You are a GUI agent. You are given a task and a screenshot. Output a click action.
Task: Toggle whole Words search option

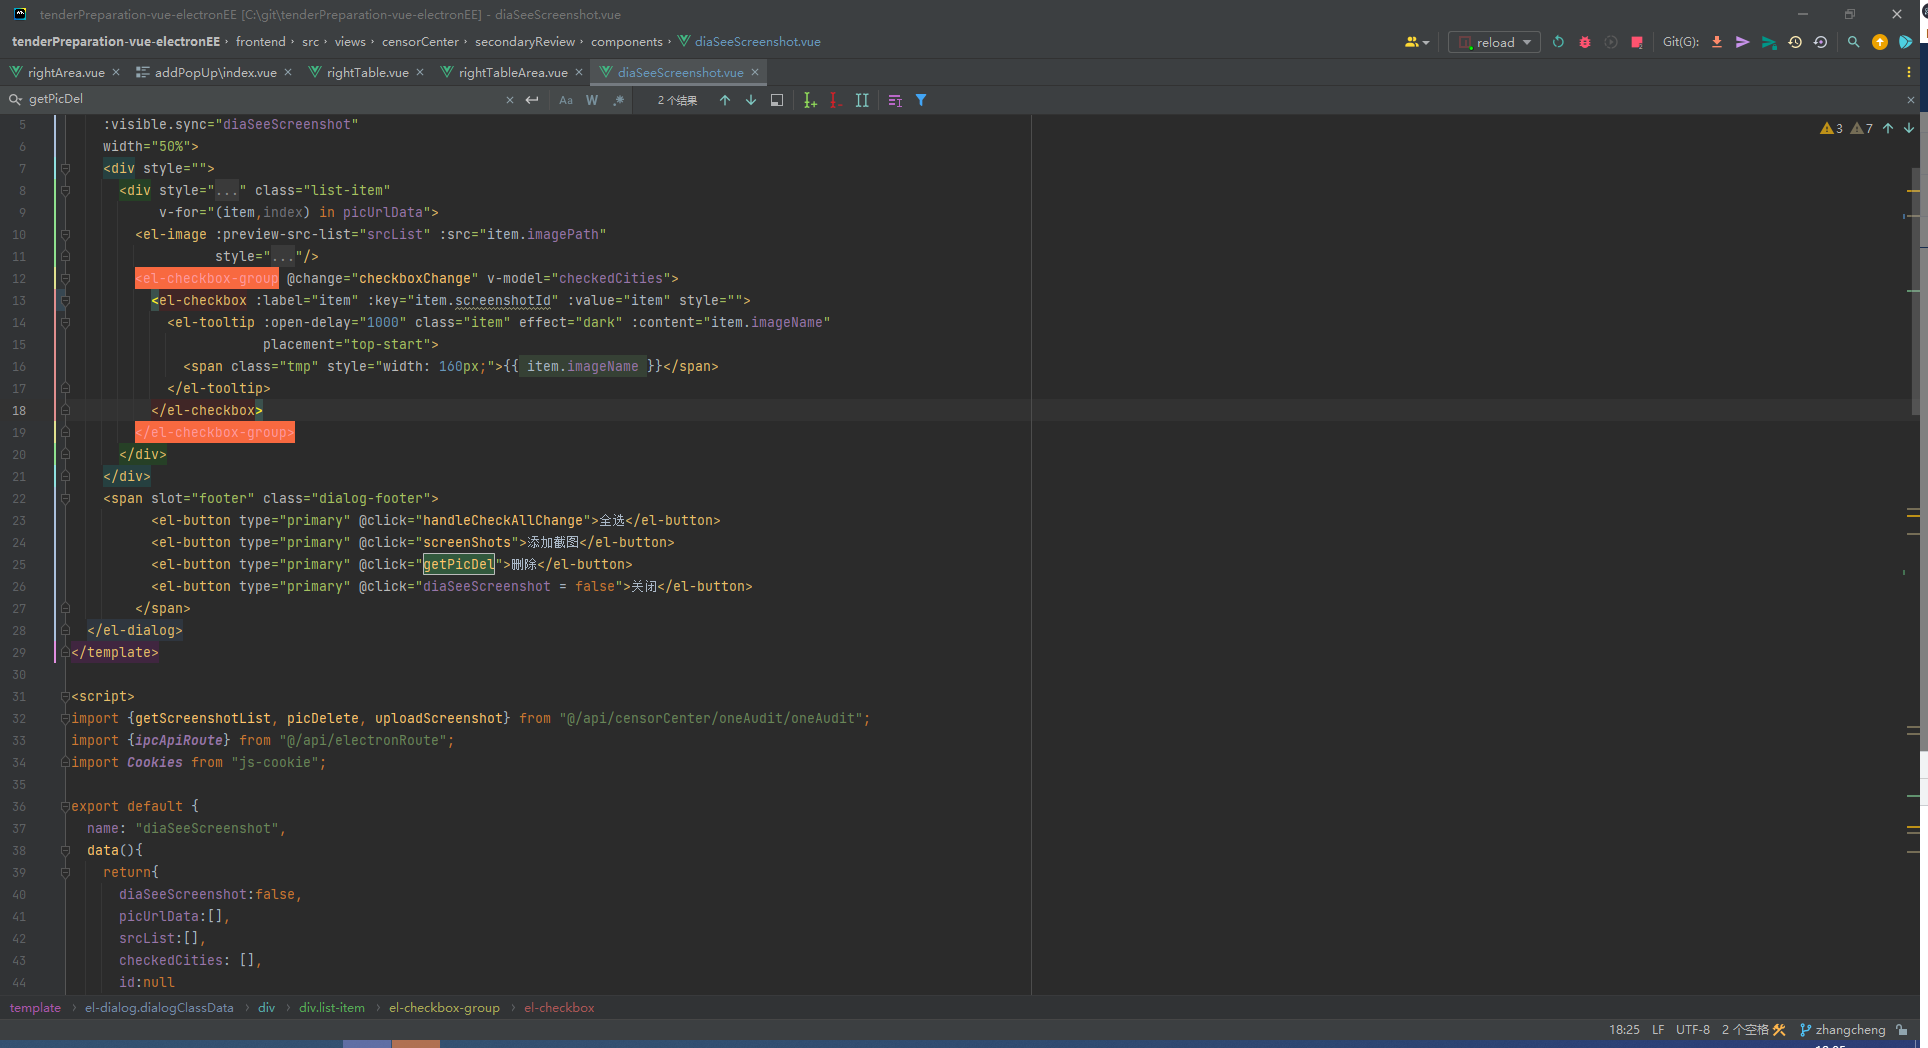click(x=592, y=100)
